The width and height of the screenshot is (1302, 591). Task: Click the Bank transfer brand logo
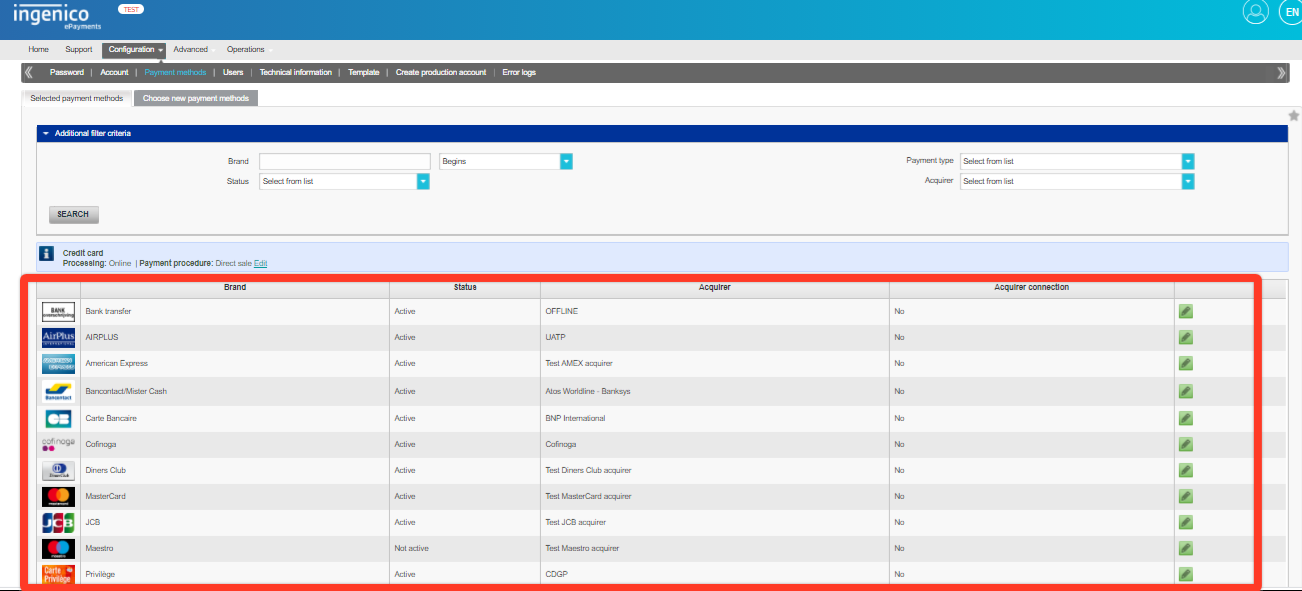tap(59, 312)
